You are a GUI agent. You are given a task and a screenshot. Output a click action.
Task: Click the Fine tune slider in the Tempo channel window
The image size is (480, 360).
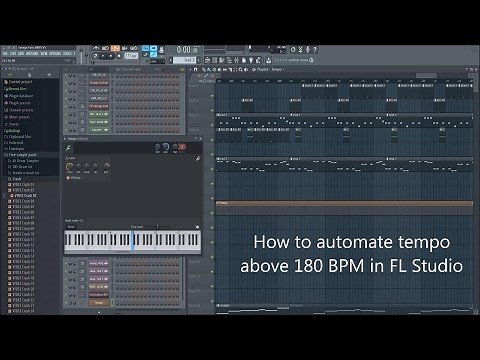click(158, 227)
